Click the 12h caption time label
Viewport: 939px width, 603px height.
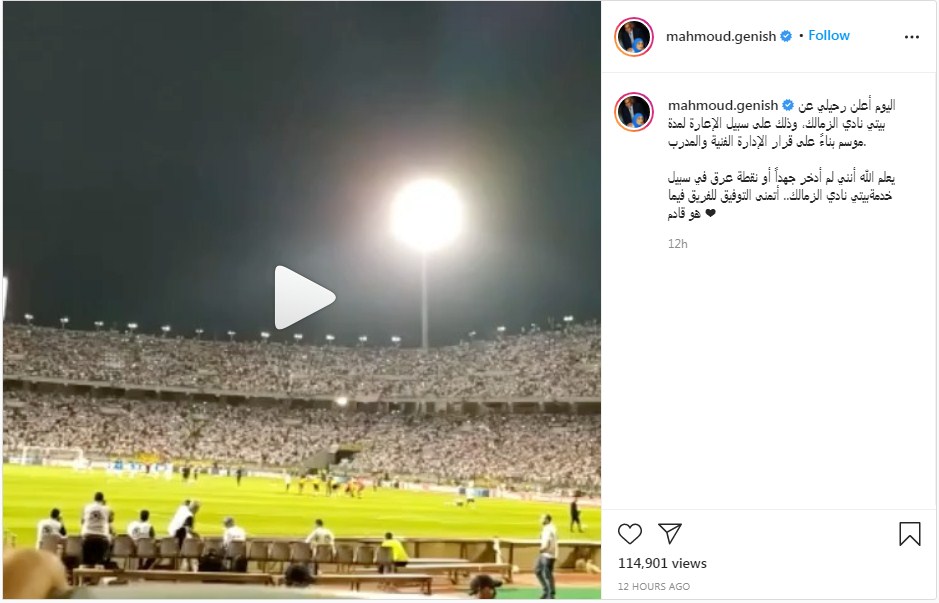[677, 244]
